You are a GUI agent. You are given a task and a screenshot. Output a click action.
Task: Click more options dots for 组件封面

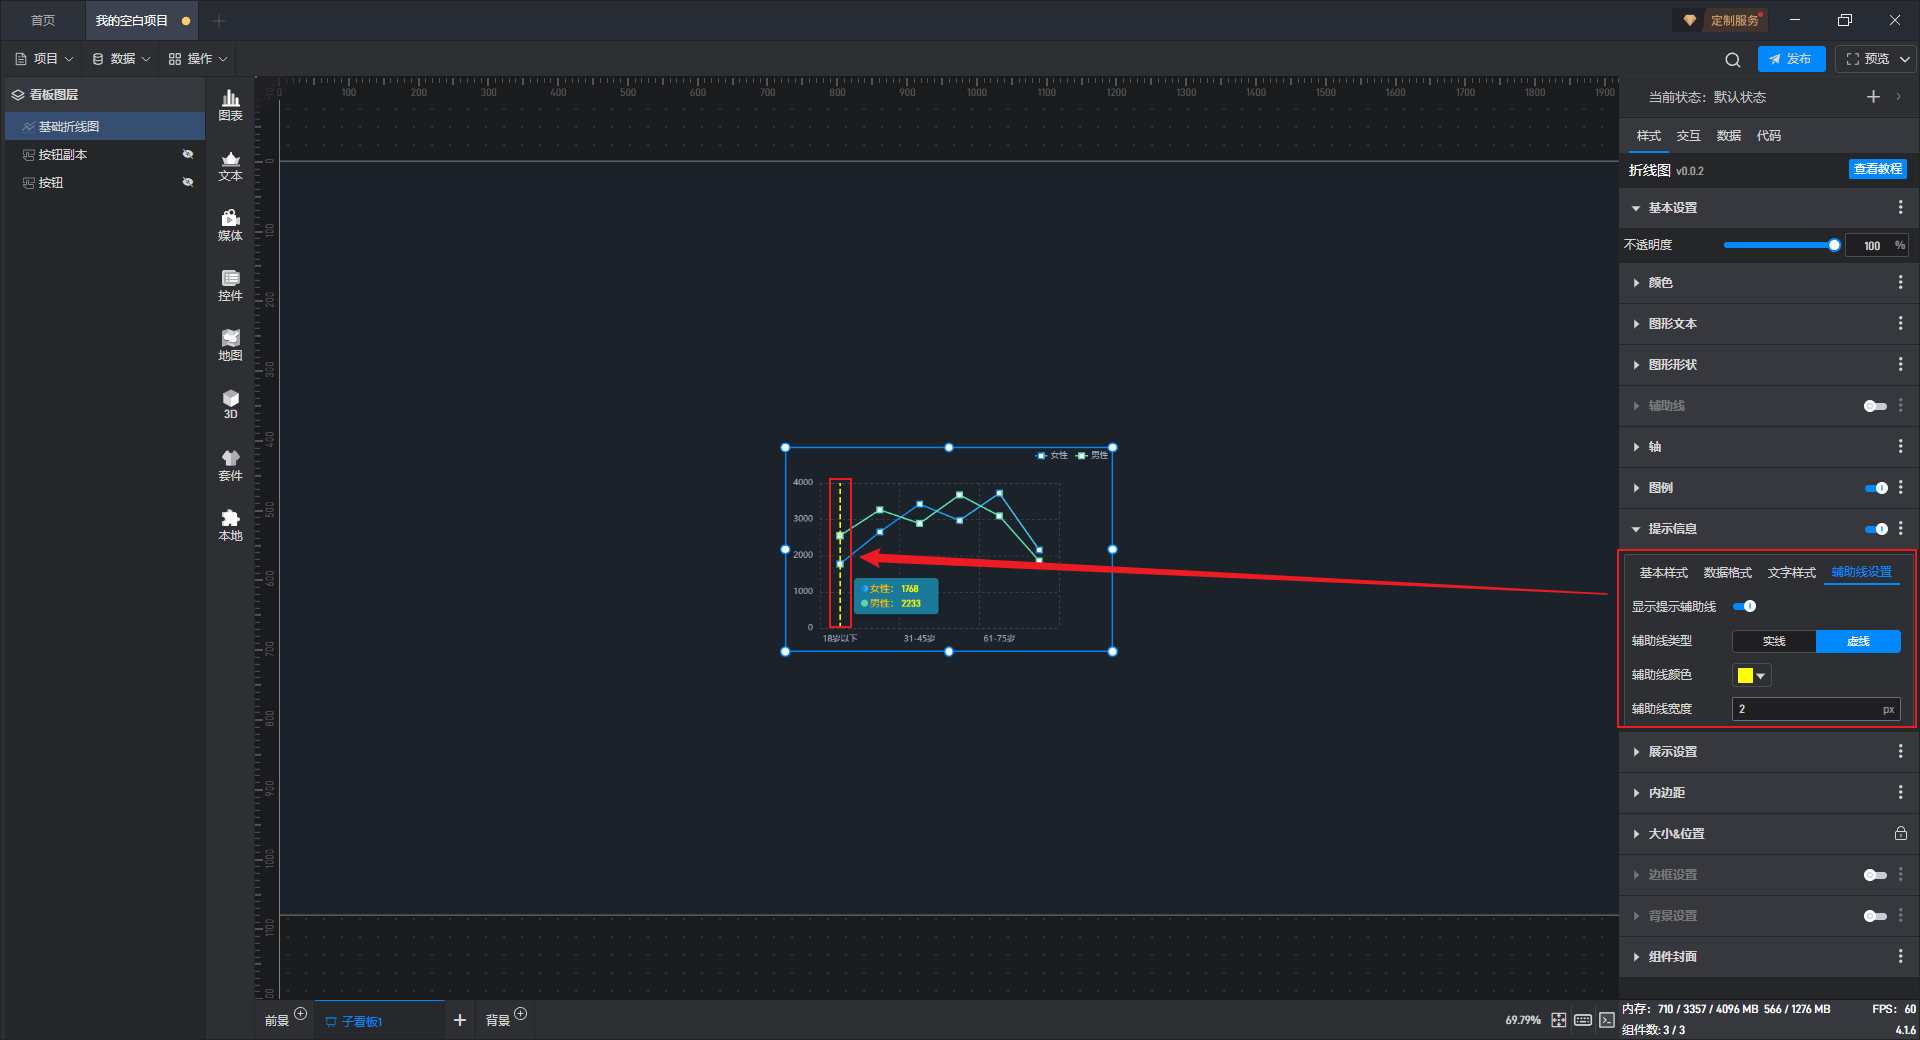(1900, 957)
